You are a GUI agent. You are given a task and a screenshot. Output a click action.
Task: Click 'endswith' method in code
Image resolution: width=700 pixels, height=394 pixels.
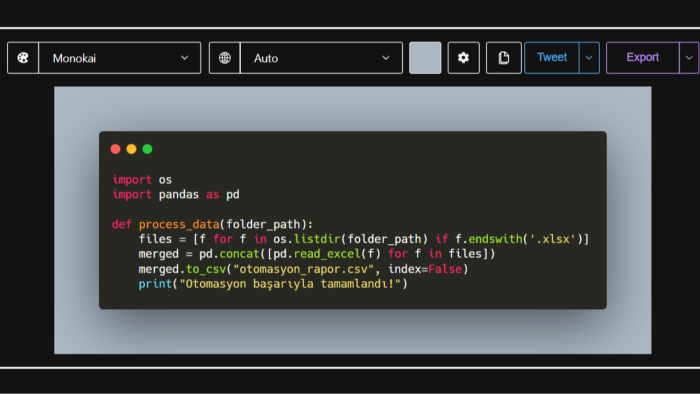coord(495,239)
